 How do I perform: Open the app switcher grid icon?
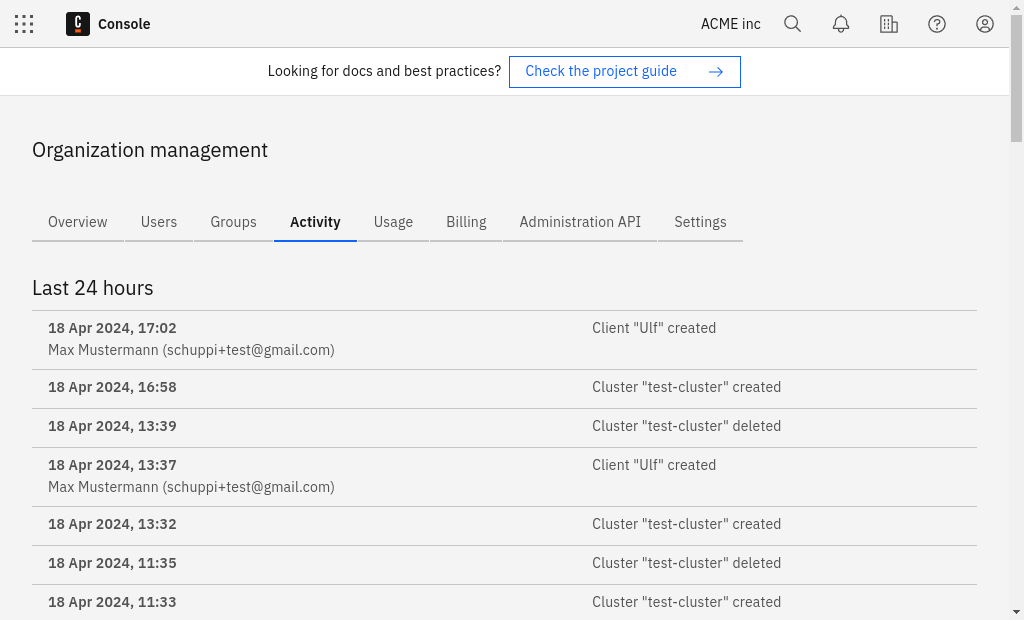pyautogui.click(x=24, y=24)
